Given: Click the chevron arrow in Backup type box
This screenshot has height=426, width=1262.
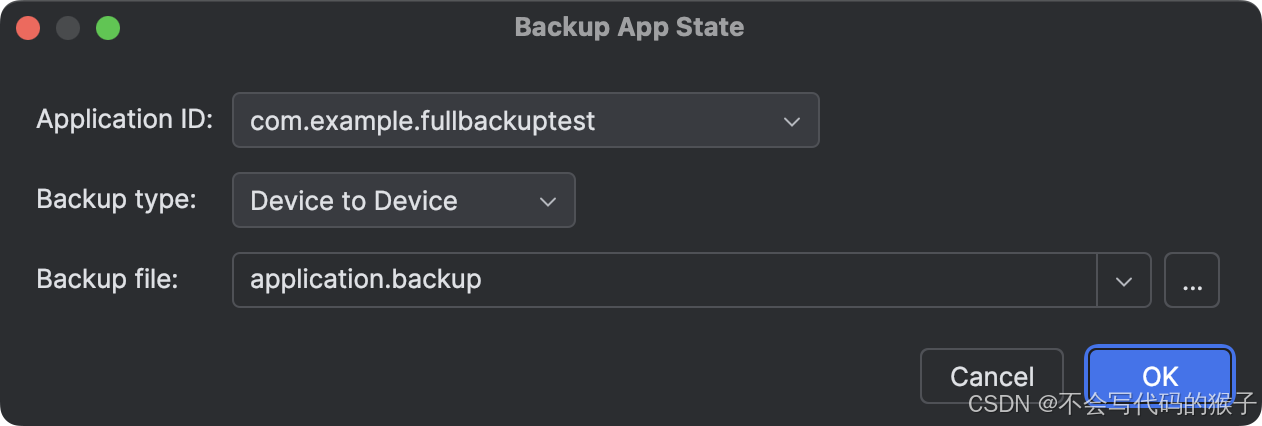Looking at the screenshot, I should 547,201.
